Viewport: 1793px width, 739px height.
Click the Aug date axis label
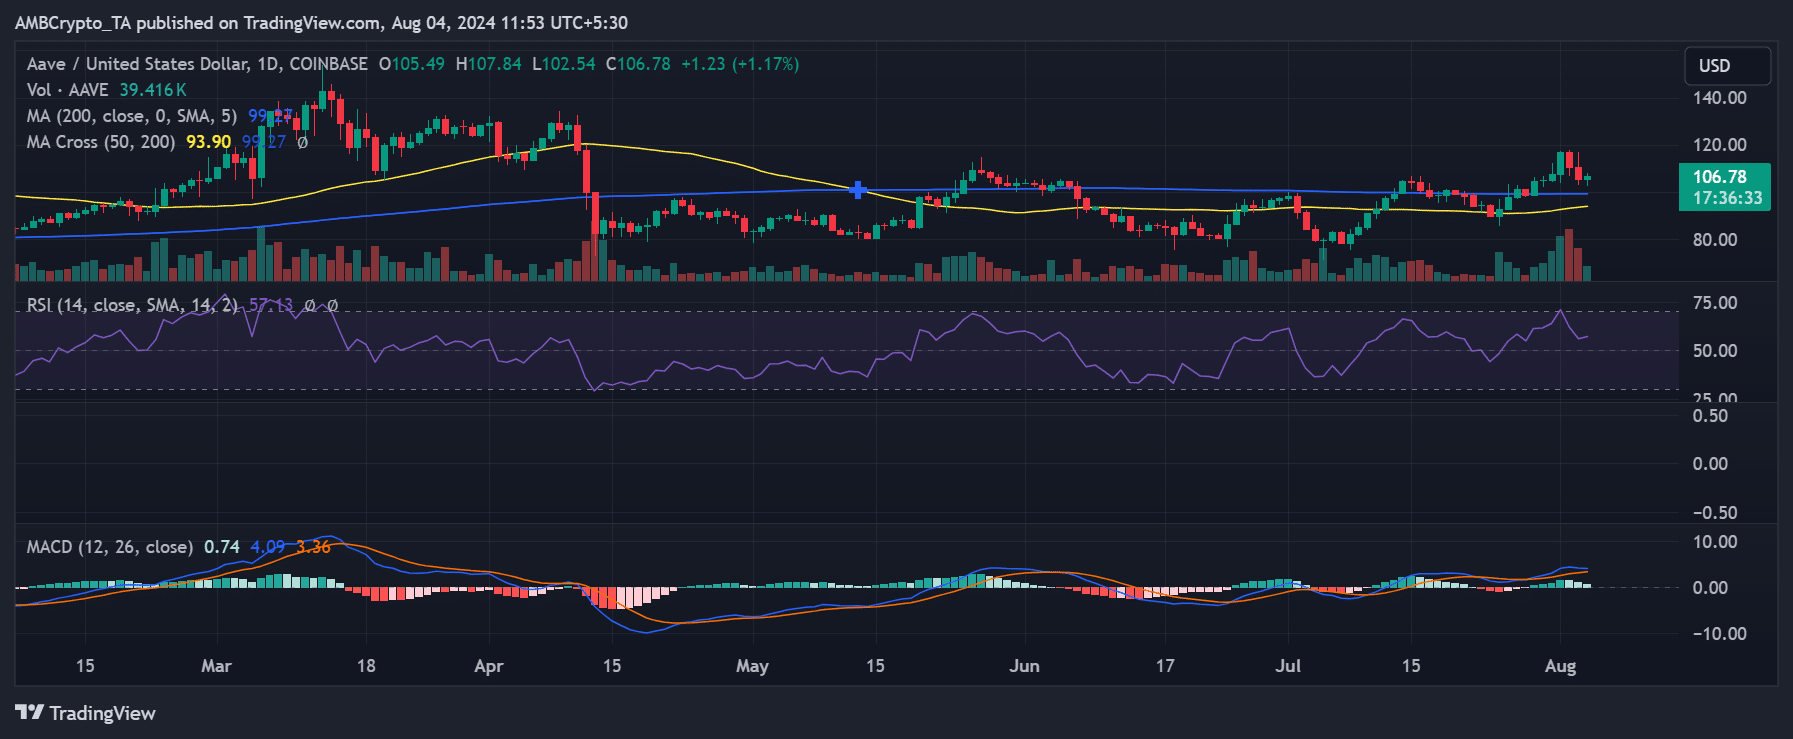pyautogui.click(x=1560, y=666)
